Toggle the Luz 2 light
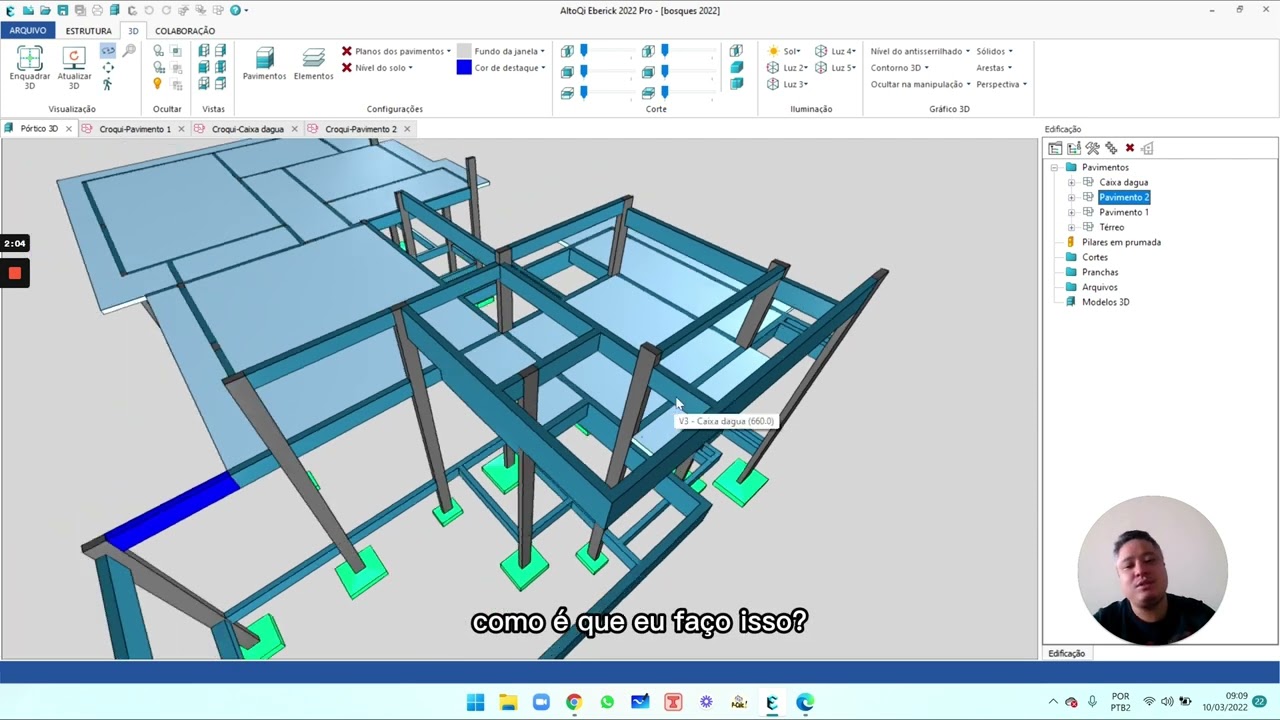Screen dimensions: 1280x720 point(787,68)
